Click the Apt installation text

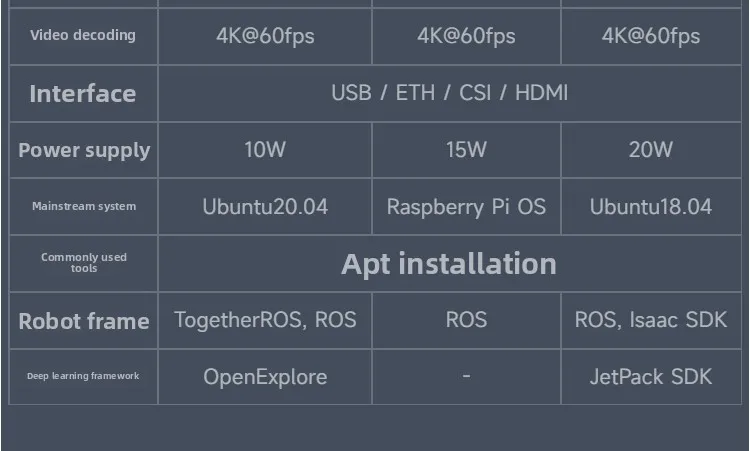click(449, 263)
